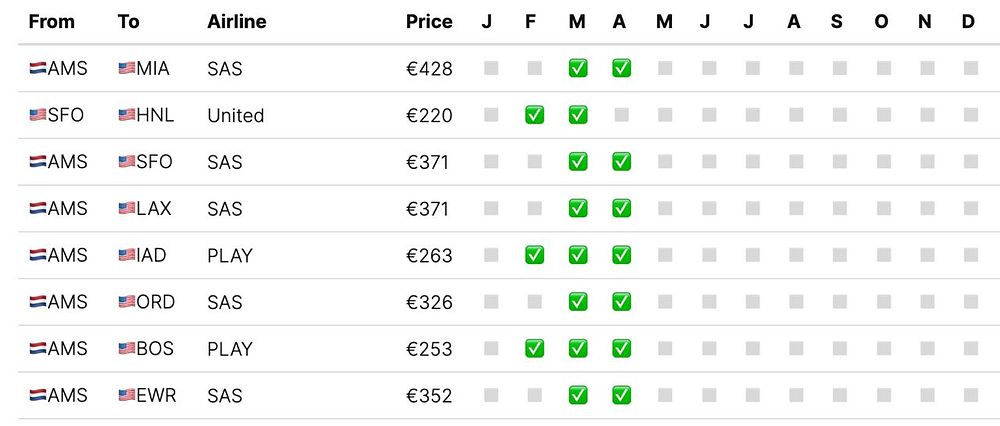
Task: Click the US flag beside EWR
Action: click(127, 395)
